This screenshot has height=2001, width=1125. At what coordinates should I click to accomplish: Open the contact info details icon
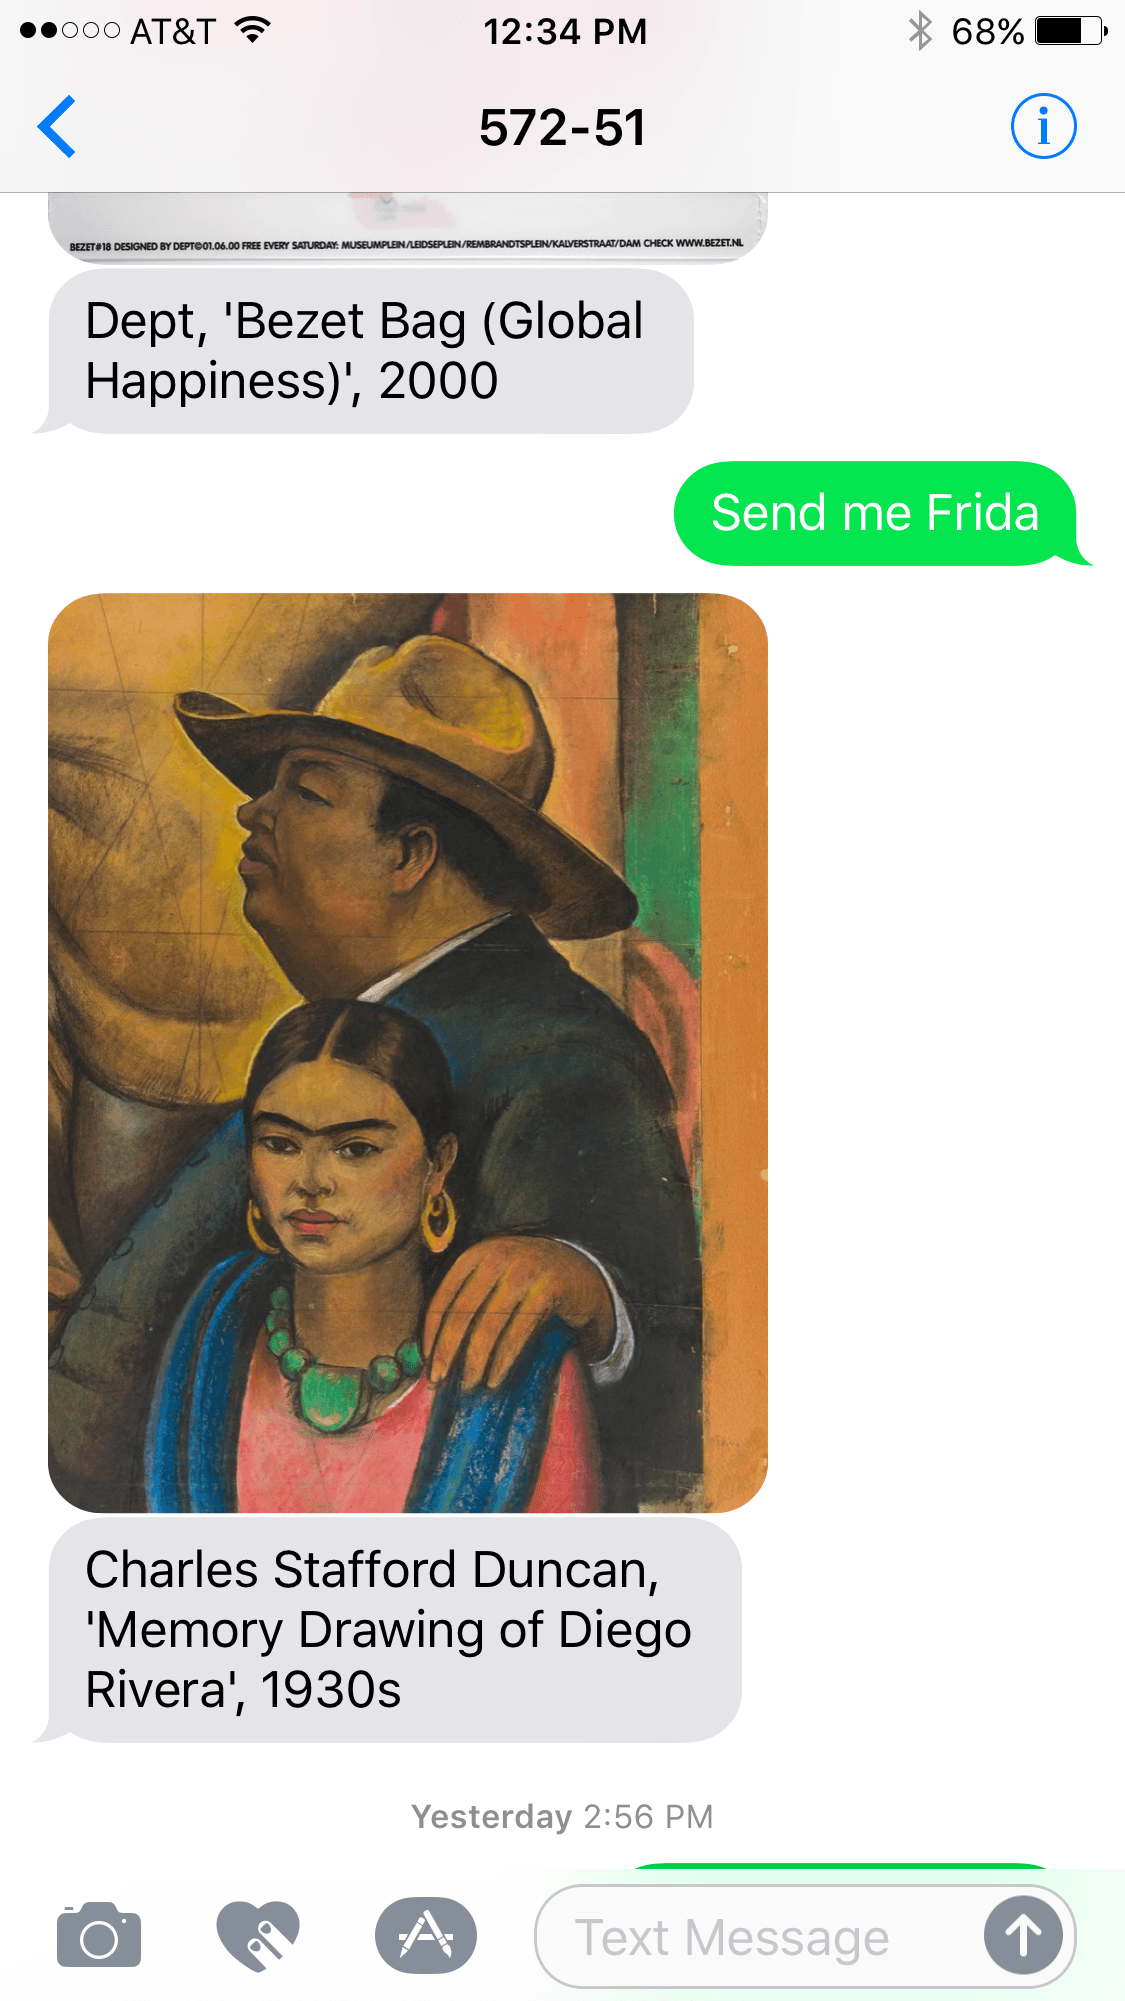[x=1043, y=127]
